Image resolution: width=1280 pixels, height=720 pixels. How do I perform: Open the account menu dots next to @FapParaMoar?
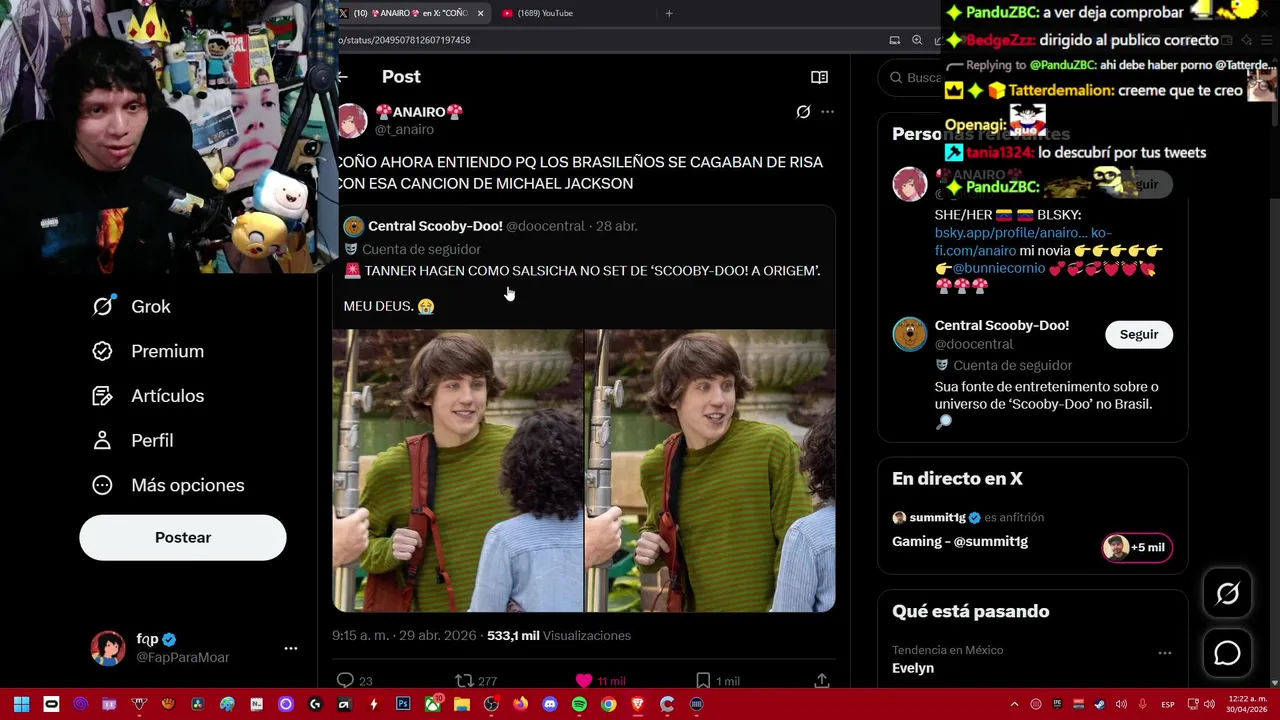tap(291, 648)
